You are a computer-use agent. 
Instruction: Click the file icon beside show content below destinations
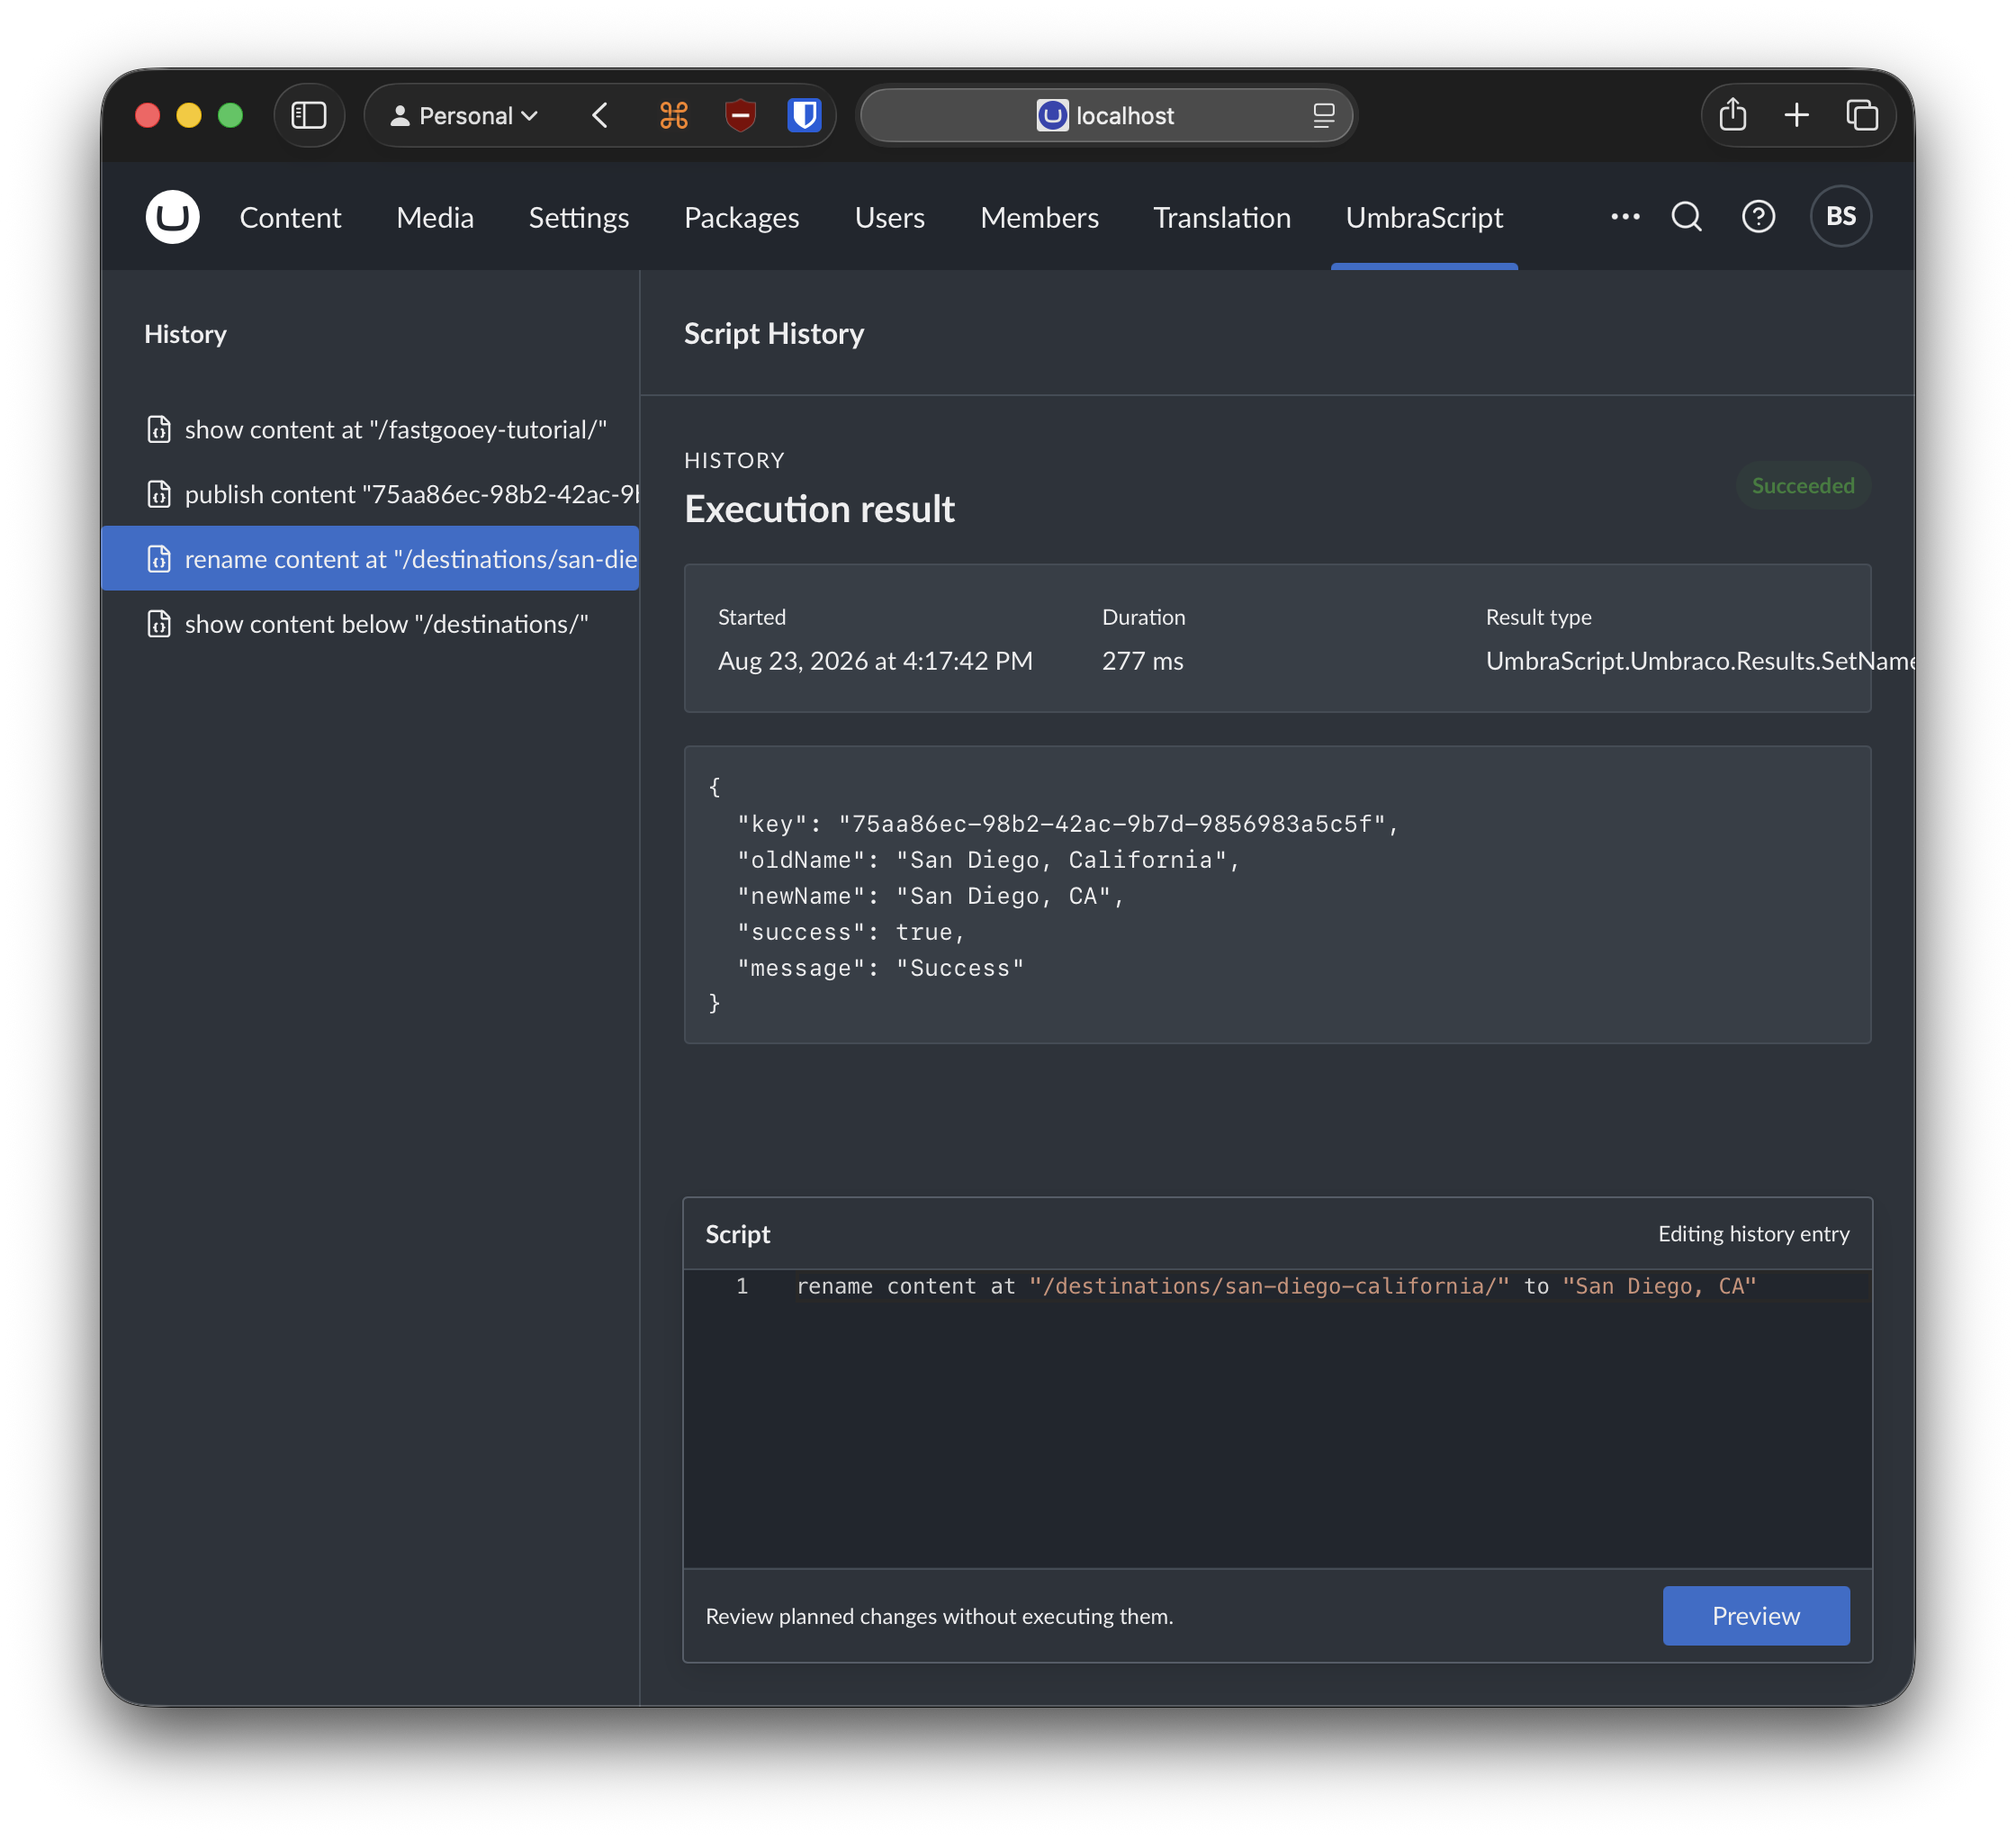pyautogui.click(x=159, y=624)
